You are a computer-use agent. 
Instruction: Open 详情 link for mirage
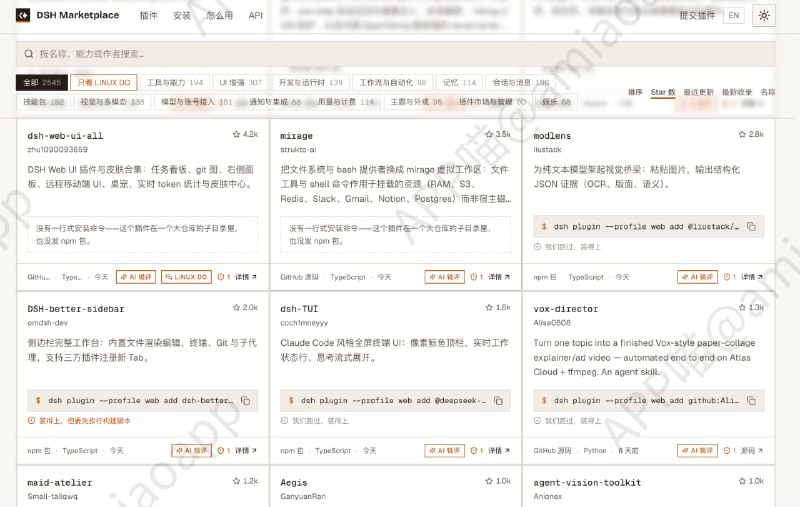point(499,277)
